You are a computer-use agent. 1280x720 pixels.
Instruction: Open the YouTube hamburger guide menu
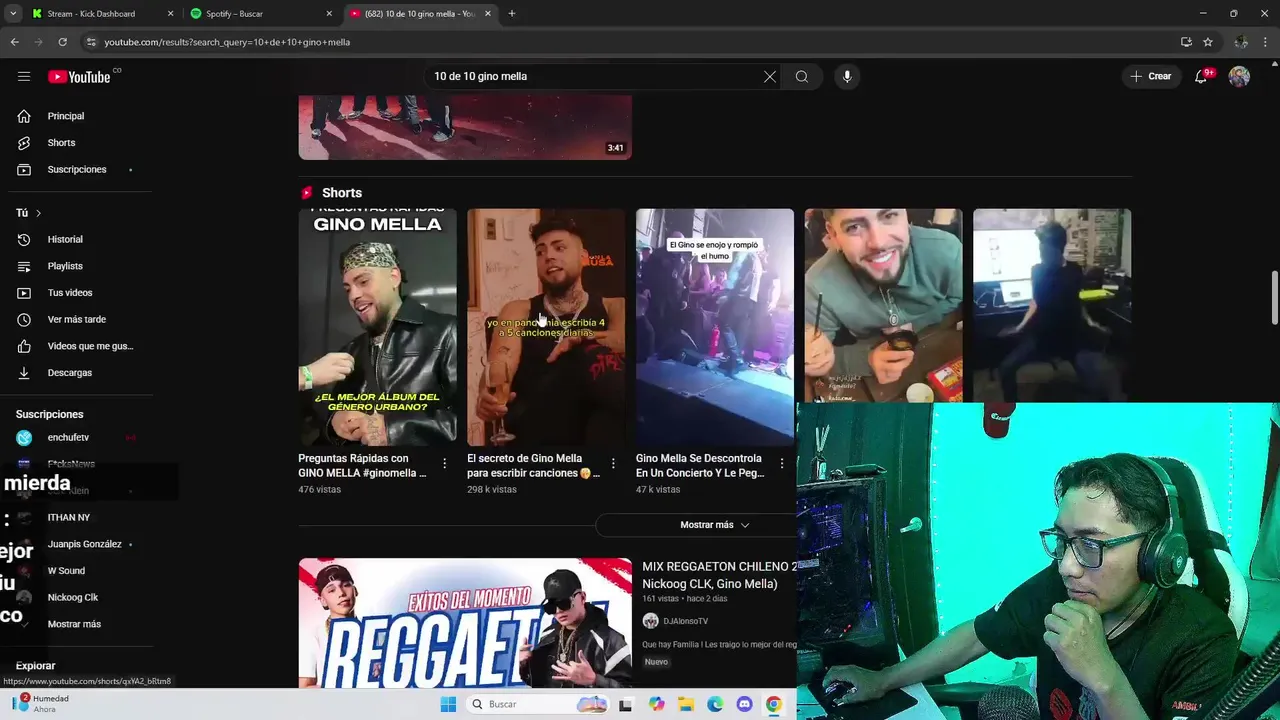click(24, 76)
